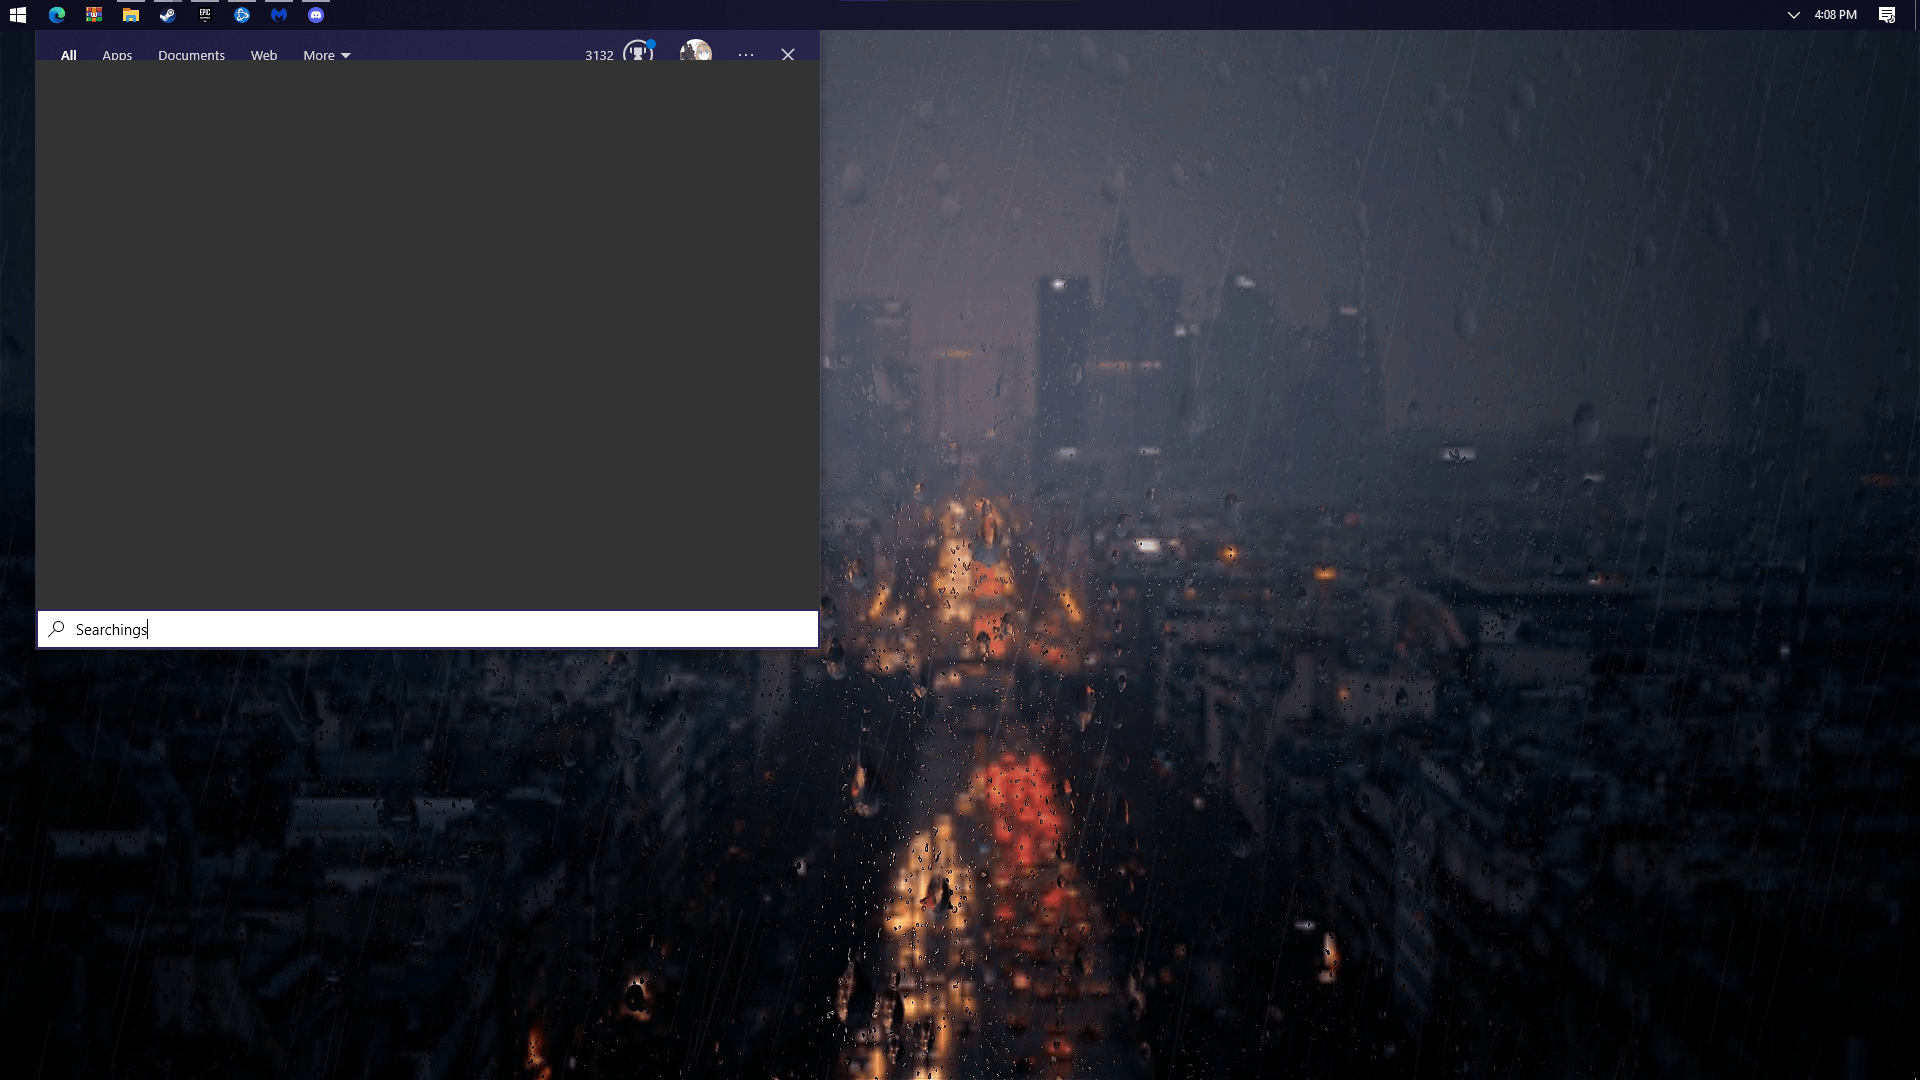This screenshot has height=1080, width=1920.
Task: Select the Web search tab
Action: tap(264, 55)
